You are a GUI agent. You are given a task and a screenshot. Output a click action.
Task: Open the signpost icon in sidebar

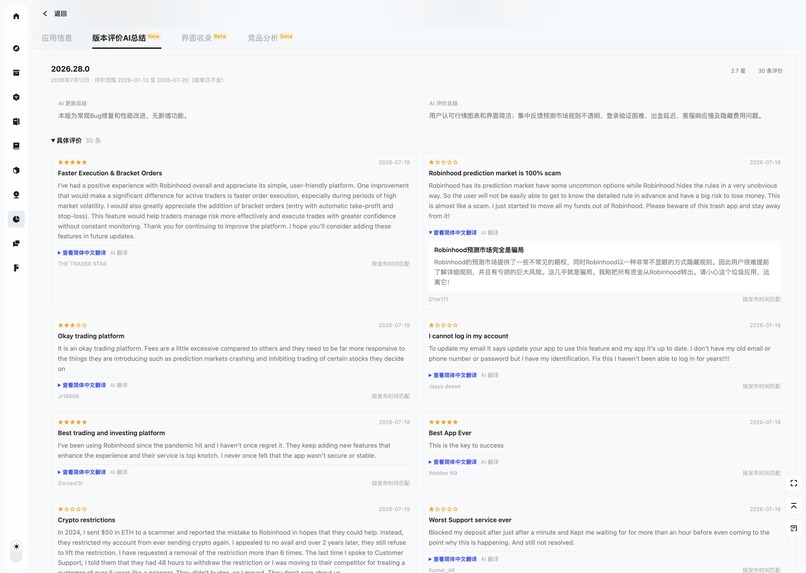pos(16,268)
